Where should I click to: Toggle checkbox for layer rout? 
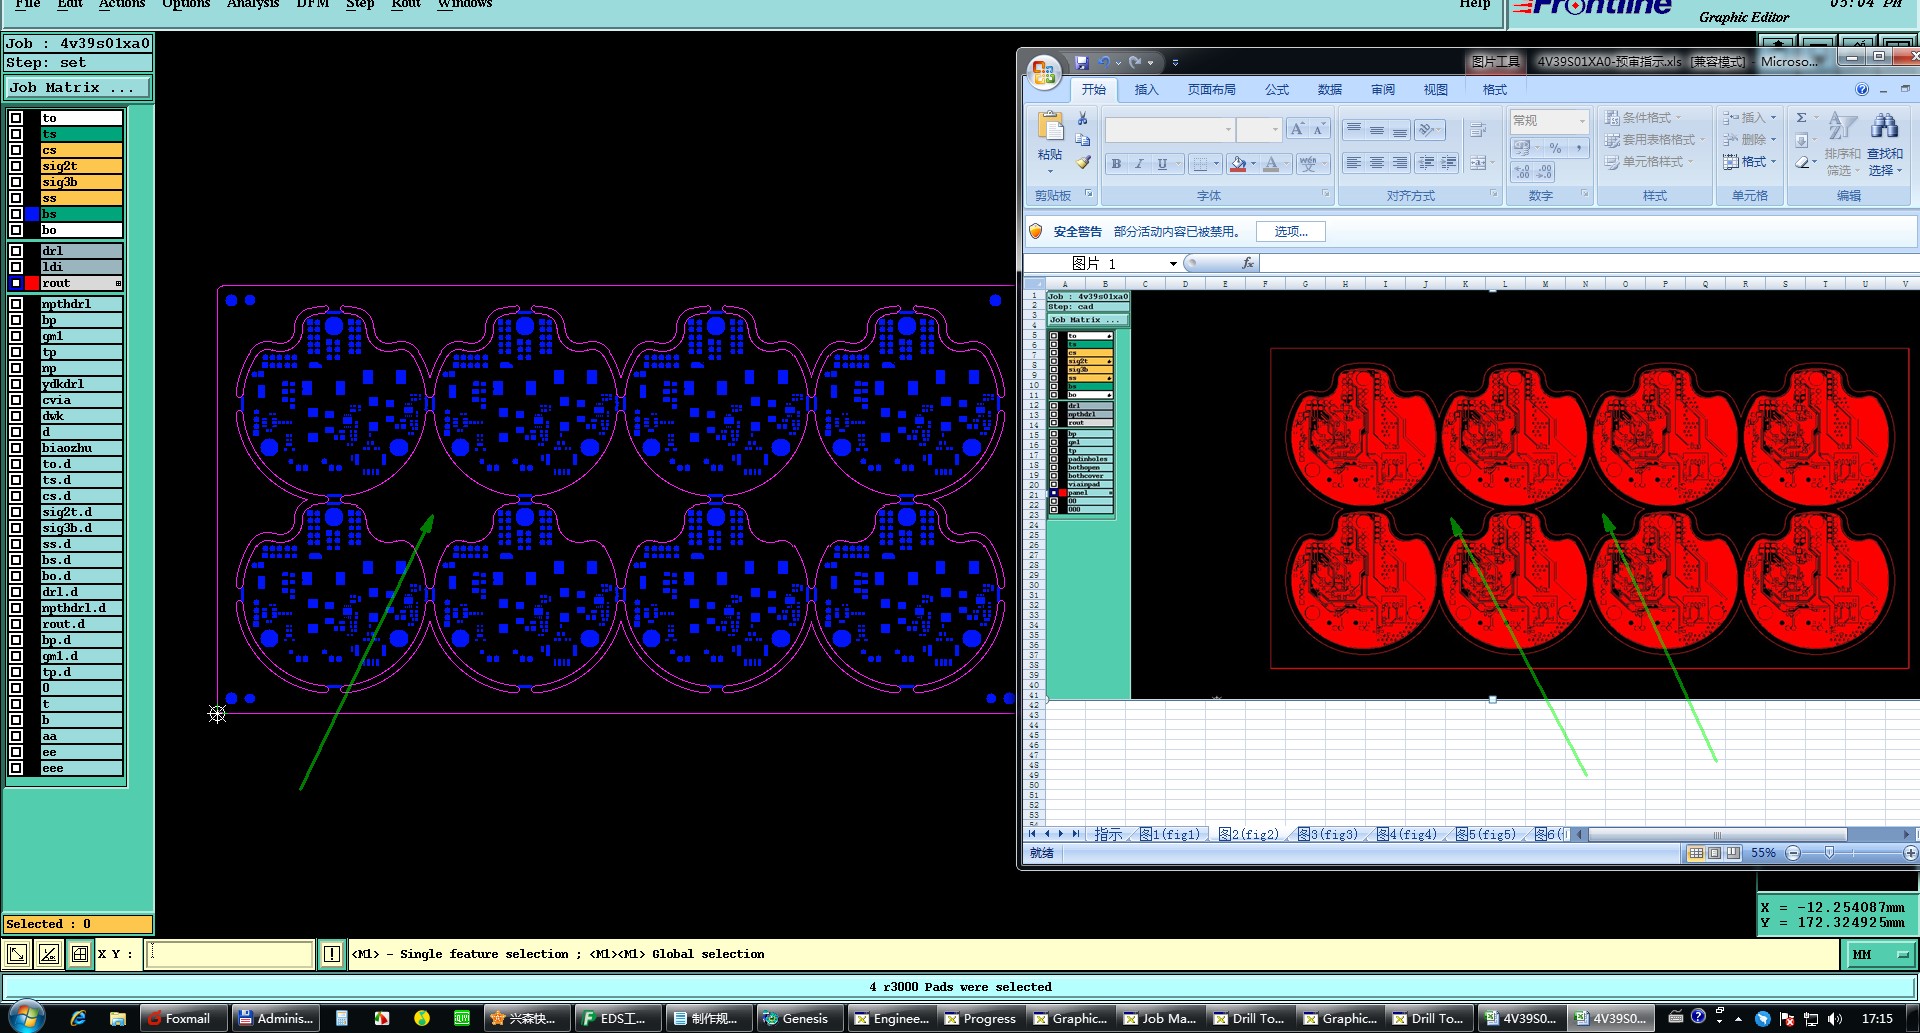[16, 283]
